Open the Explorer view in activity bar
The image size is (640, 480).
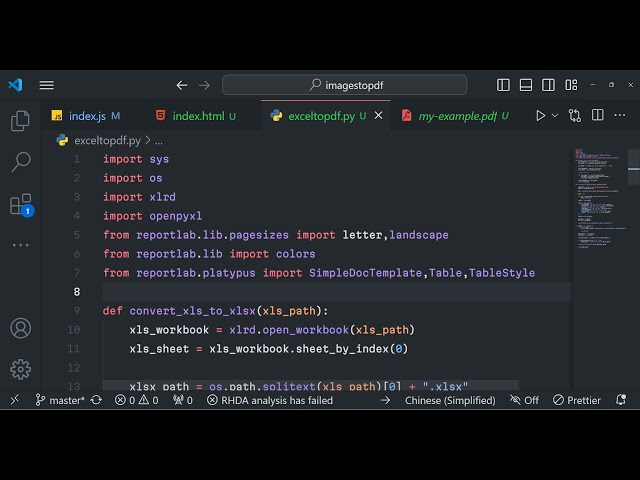[20, 121]
